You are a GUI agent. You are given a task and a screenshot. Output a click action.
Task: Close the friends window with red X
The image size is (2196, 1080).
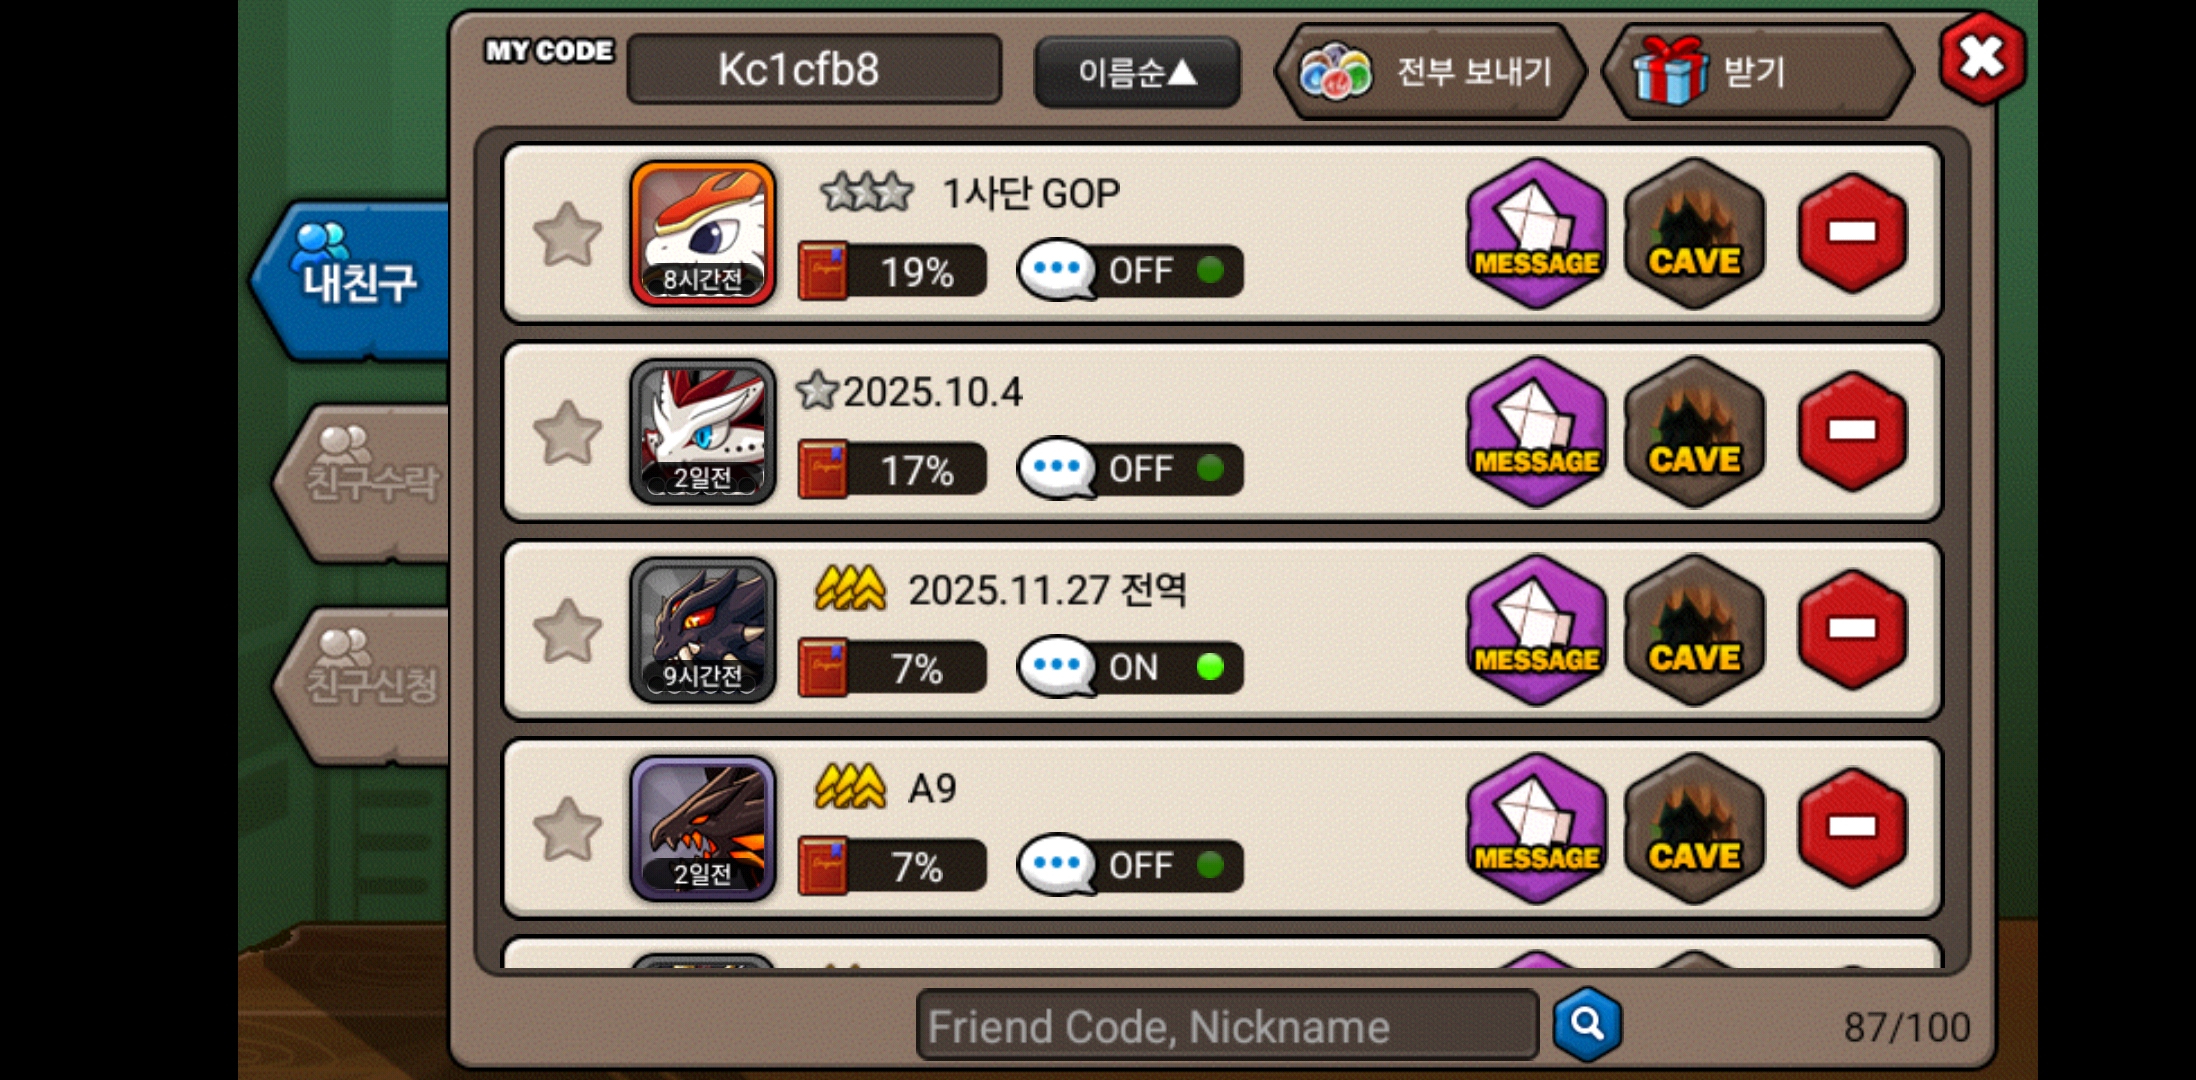pyautogui.click(x=1982, y=58)
